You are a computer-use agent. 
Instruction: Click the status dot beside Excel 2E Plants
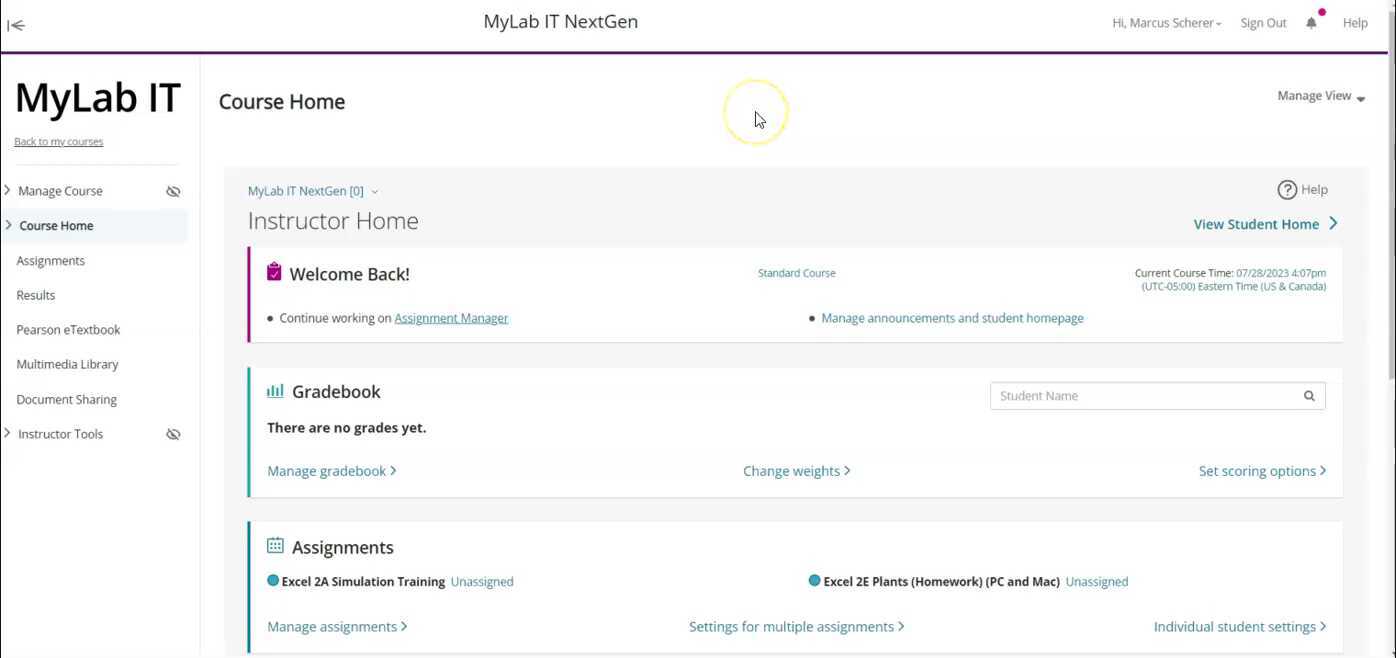point(813,580)
